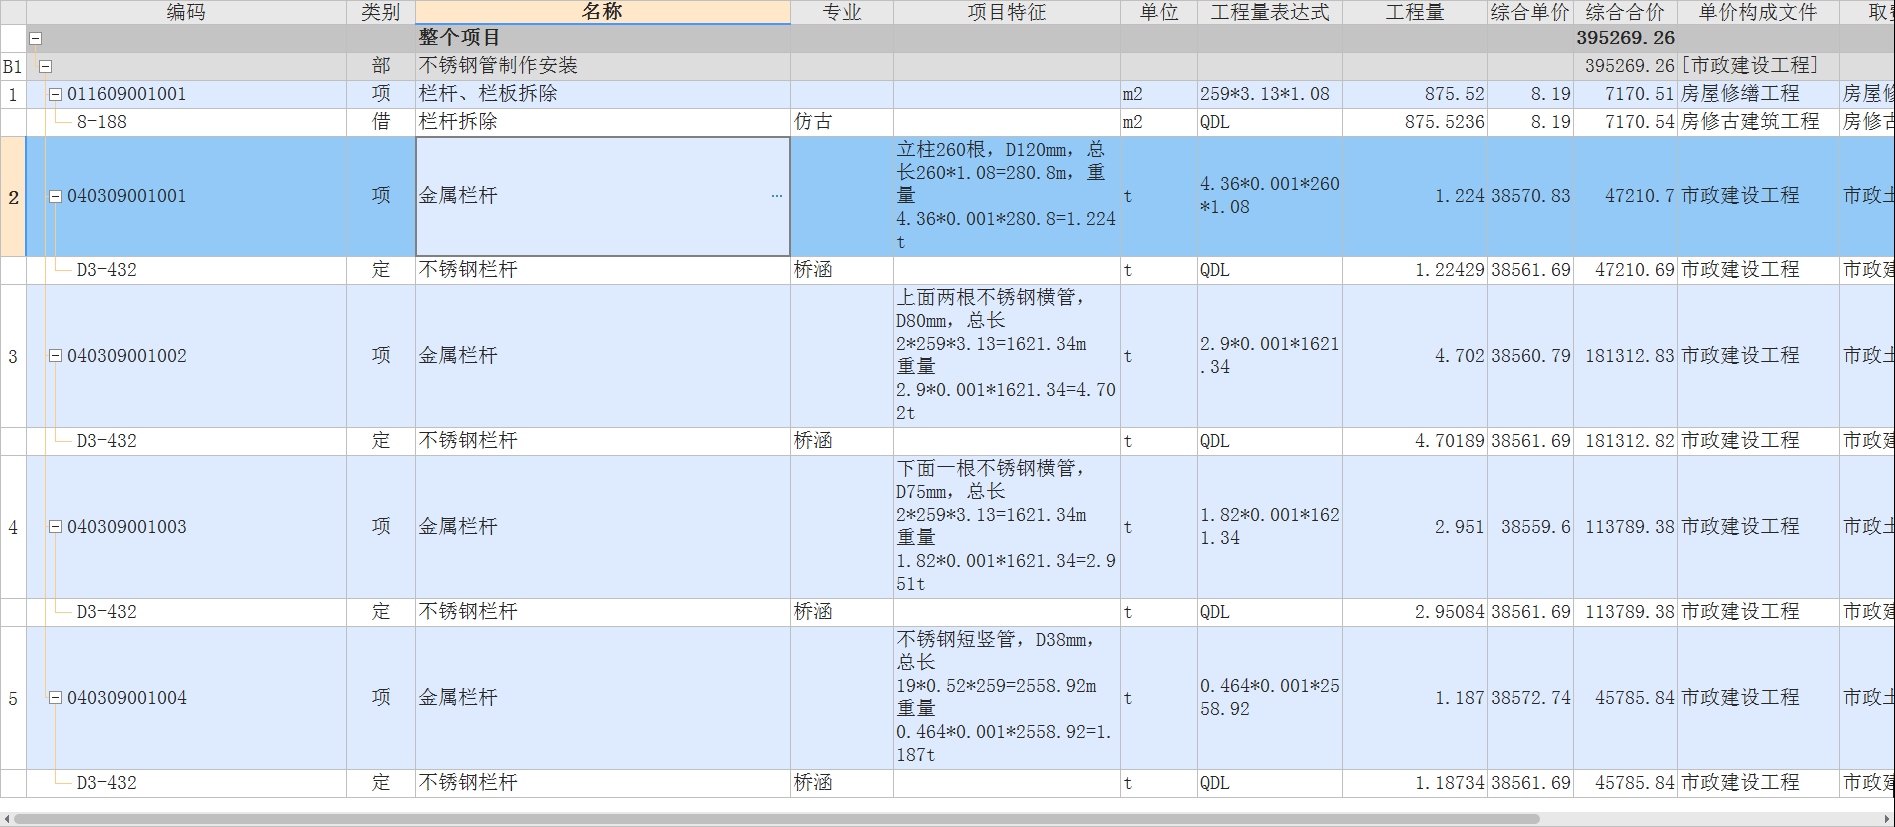The width and height of the screenshot is (1895, 827).
Task: Click unit price cell 38572.74
Action: click(x=1530, y=698)
